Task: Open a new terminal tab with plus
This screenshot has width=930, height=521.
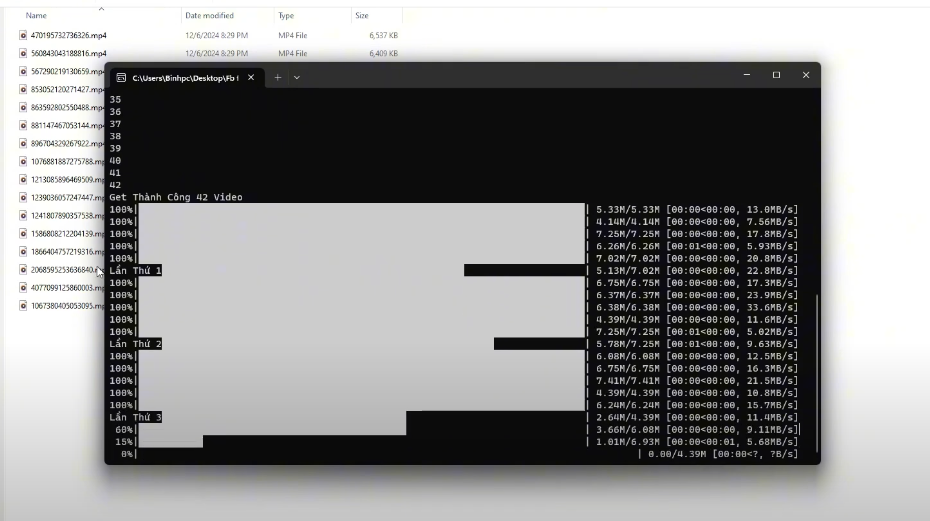Action: (x=278, y=77)
